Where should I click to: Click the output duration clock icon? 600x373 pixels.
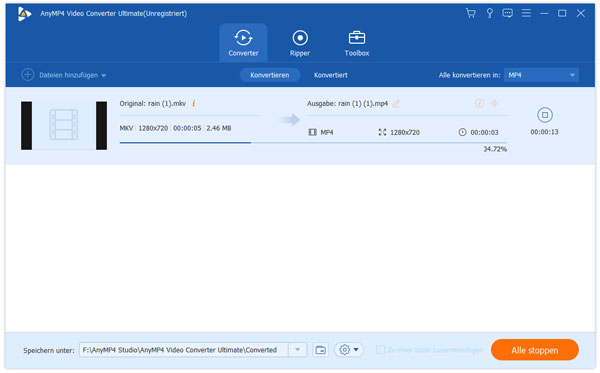tap(462, 132)
